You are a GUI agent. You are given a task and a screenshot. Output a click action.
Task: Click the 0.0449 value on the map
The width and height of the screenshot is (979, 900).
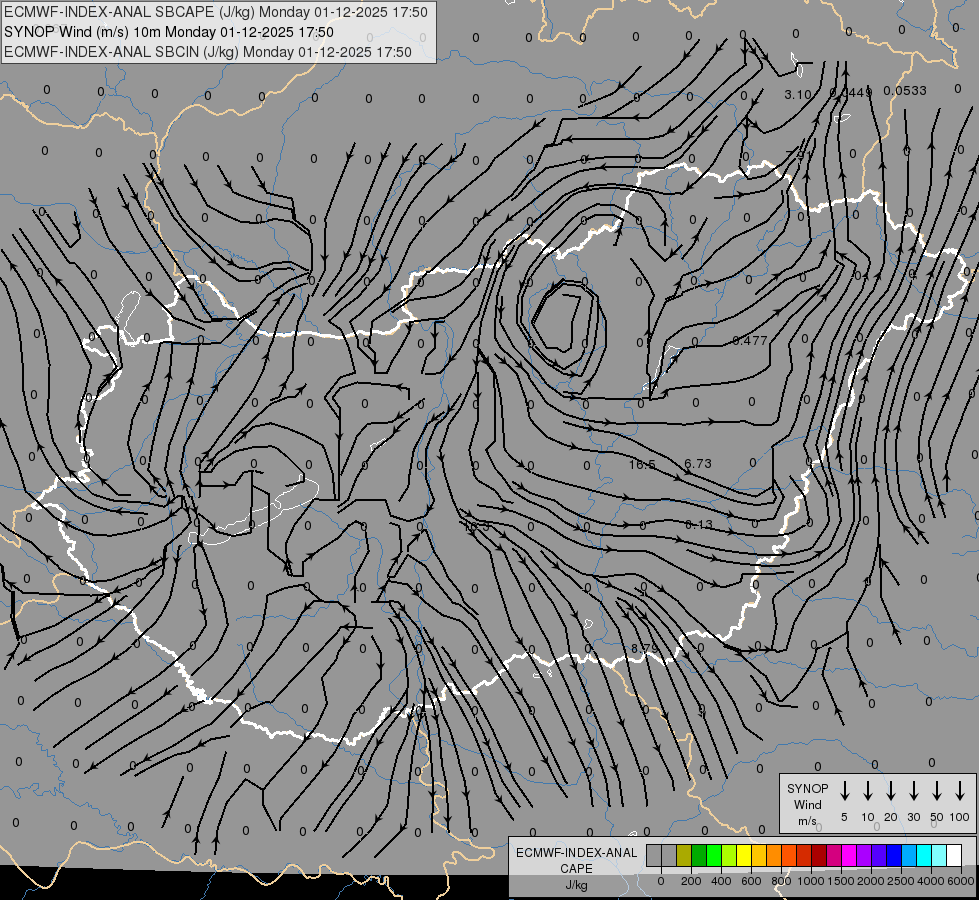[x=851, y=92]
